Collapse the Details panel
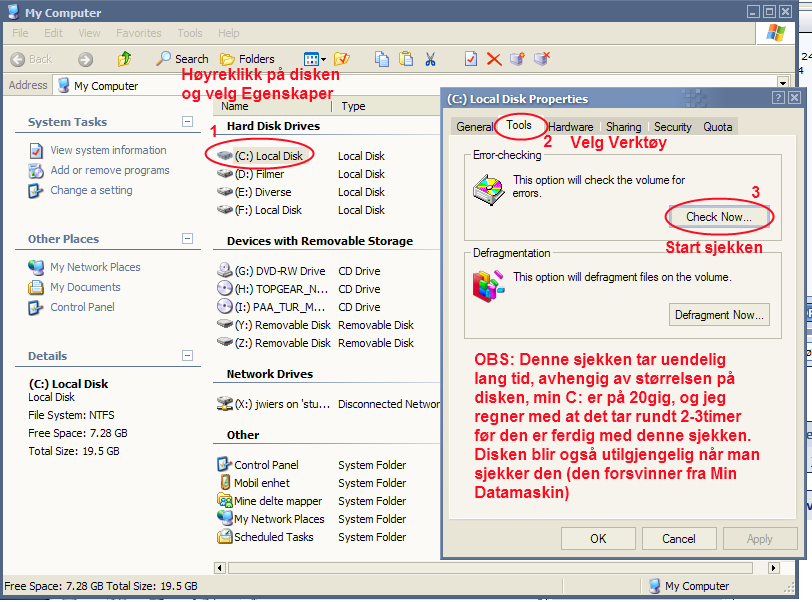812x602 pixels. click(187, 355)
